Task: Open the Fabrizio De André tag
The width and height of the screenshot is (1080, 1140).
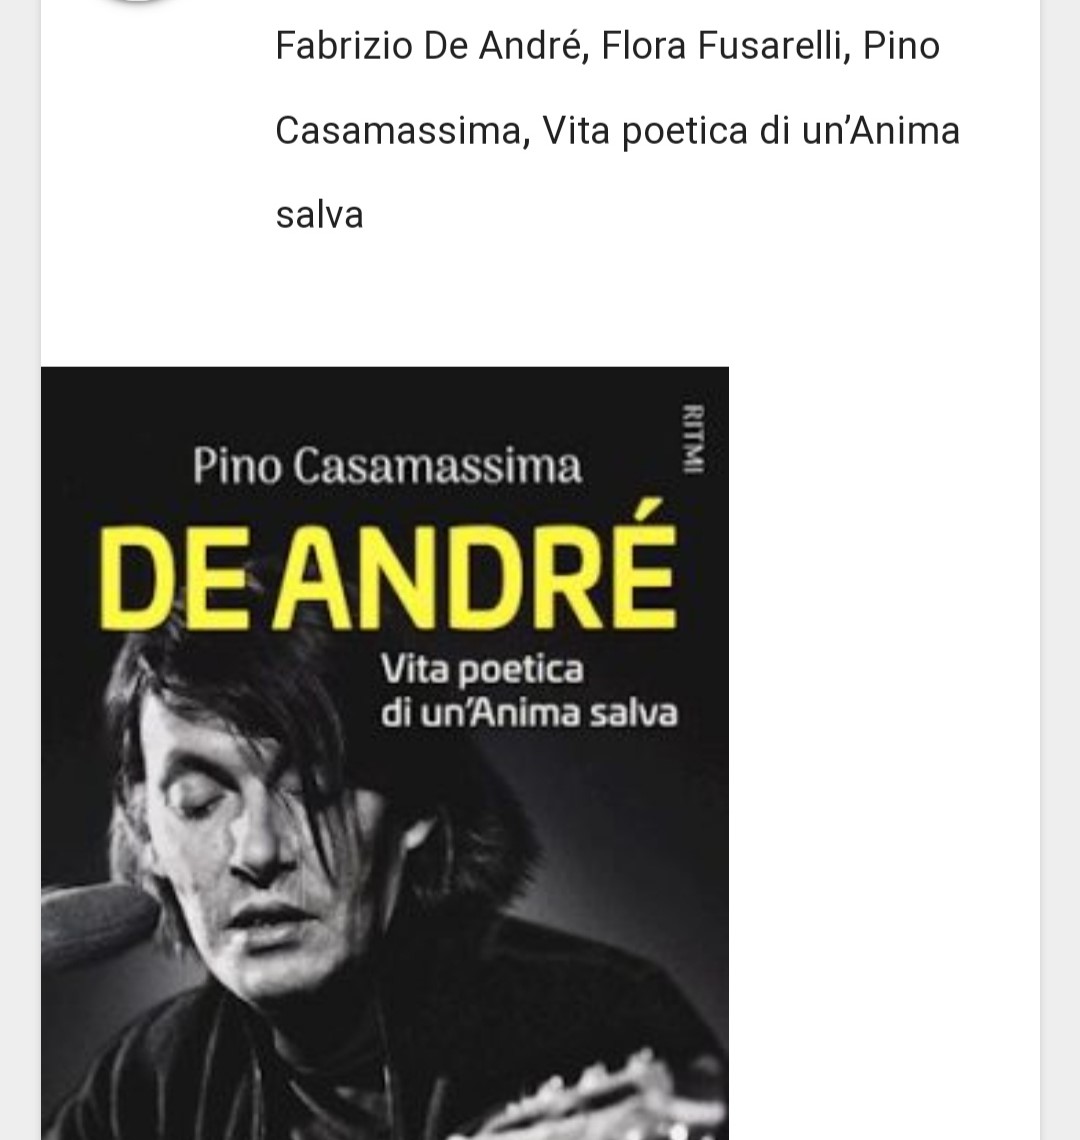Action: (x=432, y=46)
